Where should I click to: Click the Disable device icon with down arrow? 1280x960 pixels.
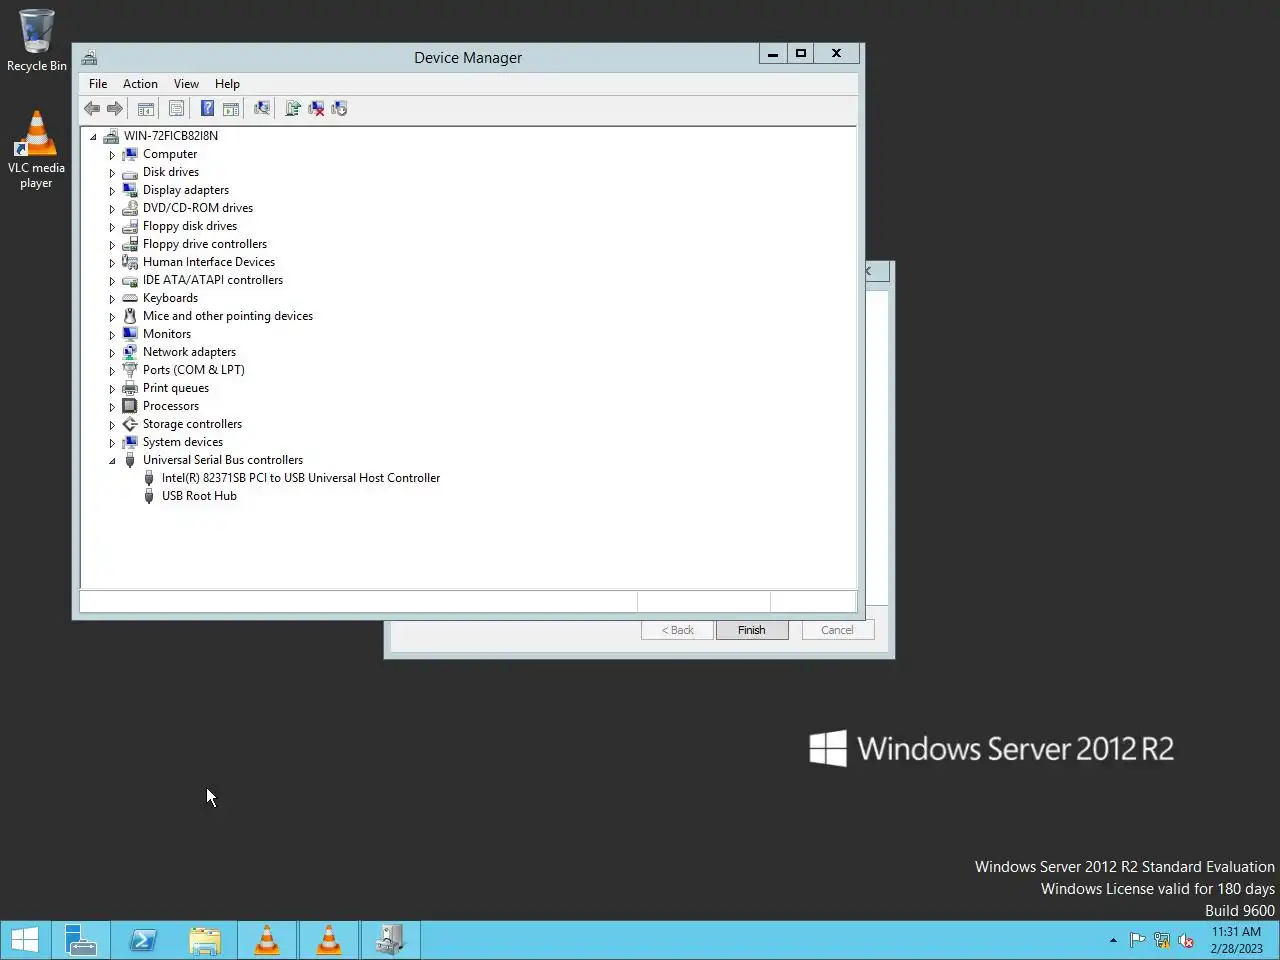point(339,109)
